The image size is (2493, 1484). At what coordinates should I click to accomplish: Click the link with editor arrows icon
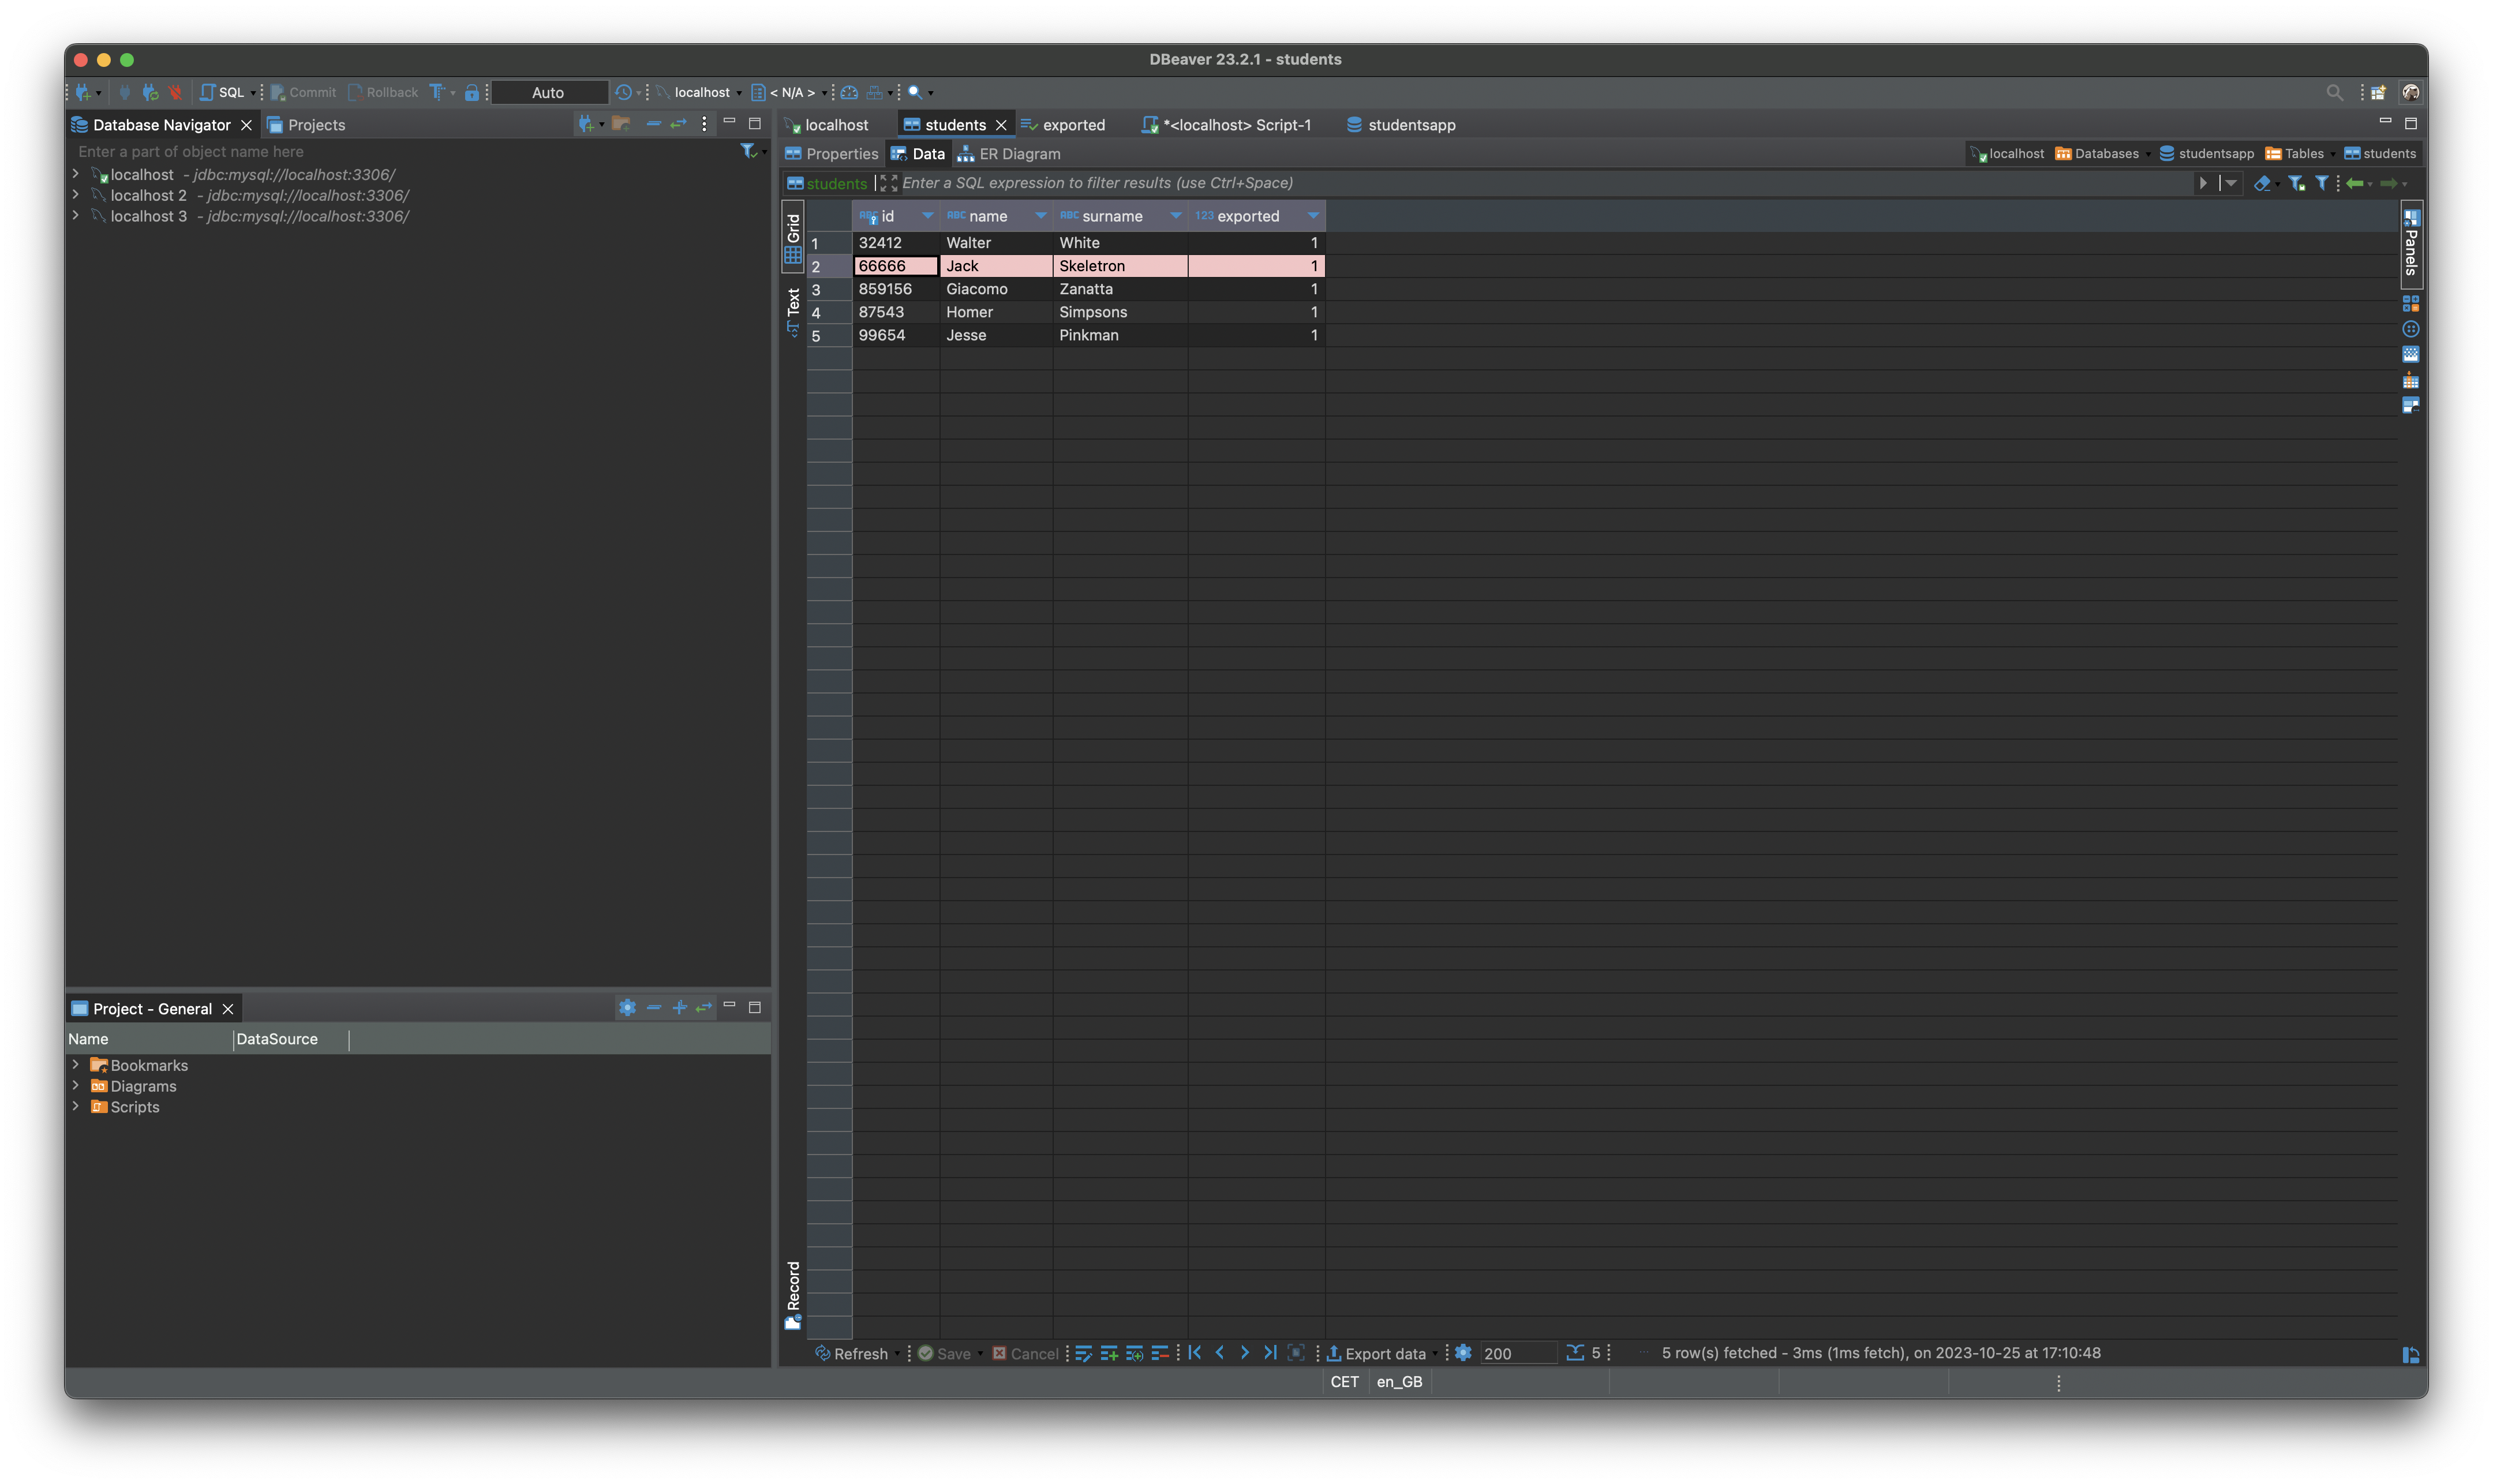point(678,124)
